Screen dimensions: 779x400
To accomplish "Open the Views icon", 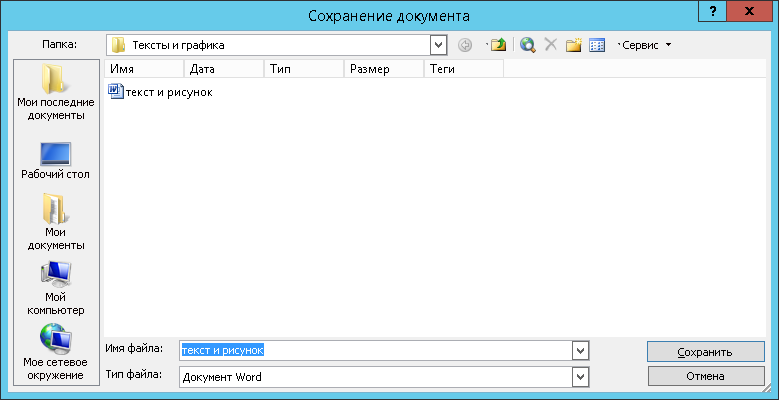I will [x=597, y=45].
